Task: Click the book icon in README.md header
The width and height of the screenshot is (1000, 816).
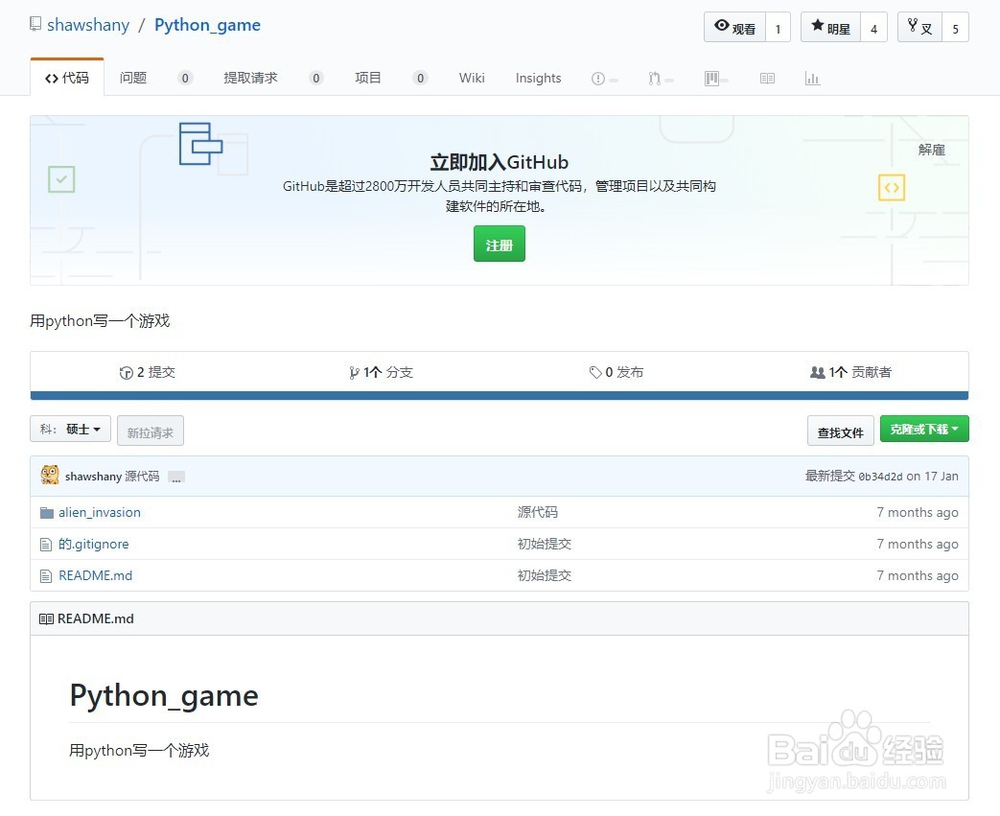Action: pyautogui.click(x=47, y=619)
